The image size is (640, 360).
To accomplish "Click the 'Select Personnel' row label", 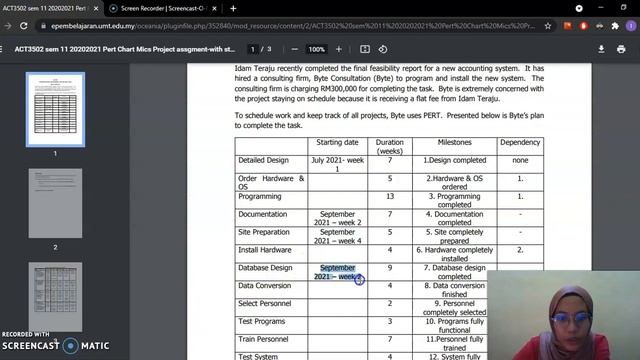I will (x=264, y=304).
